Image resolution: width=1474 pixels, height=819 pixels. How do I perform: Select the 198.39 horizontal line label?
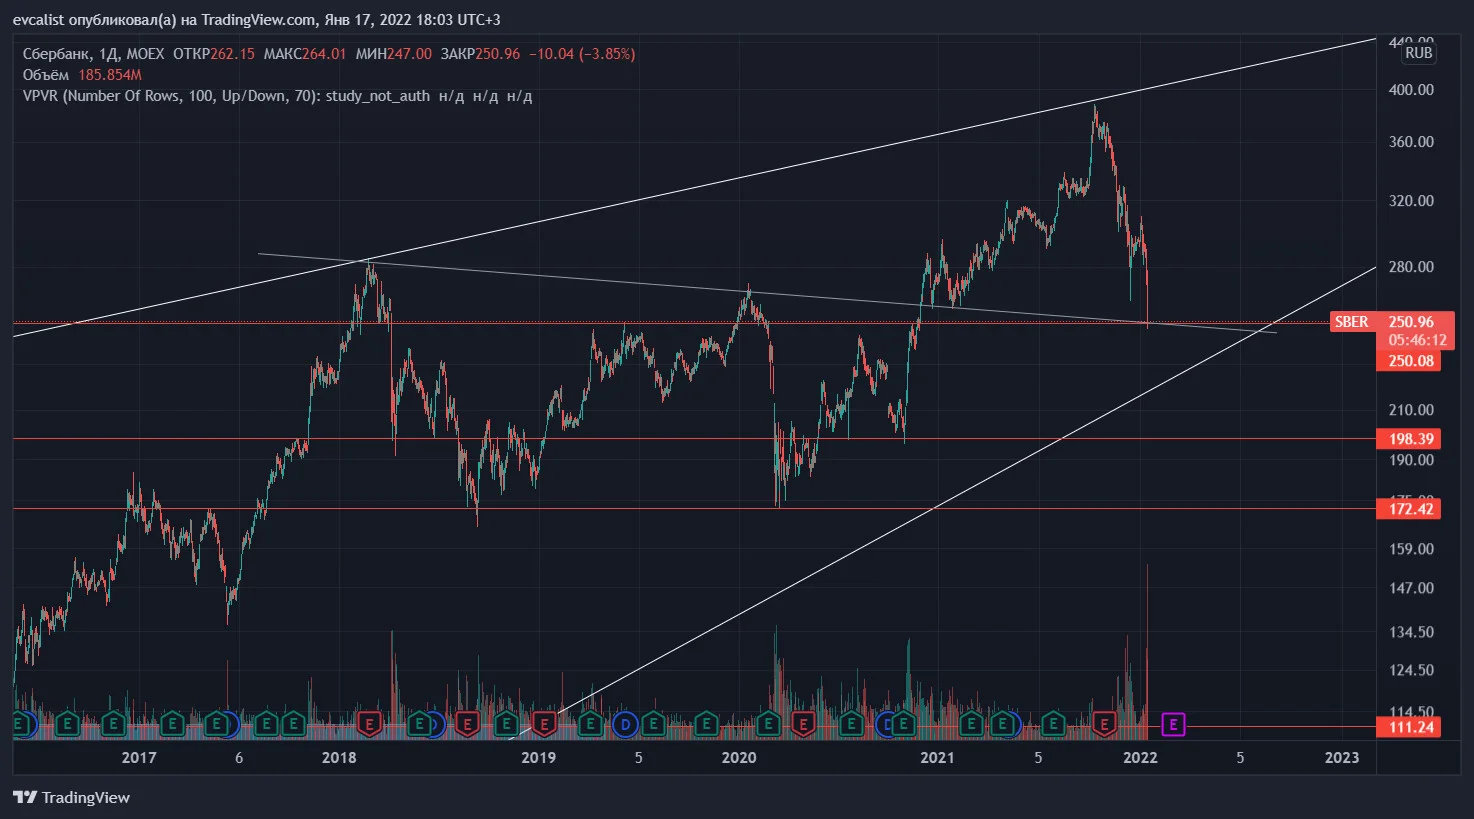pos(1409,439)
